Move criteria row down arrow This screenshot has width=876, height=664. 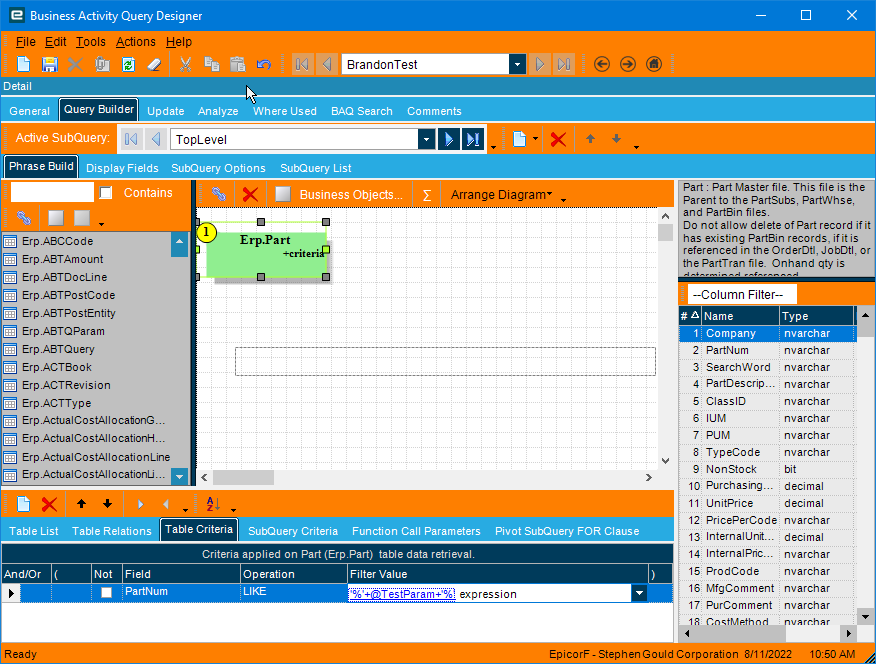(107, 504)
